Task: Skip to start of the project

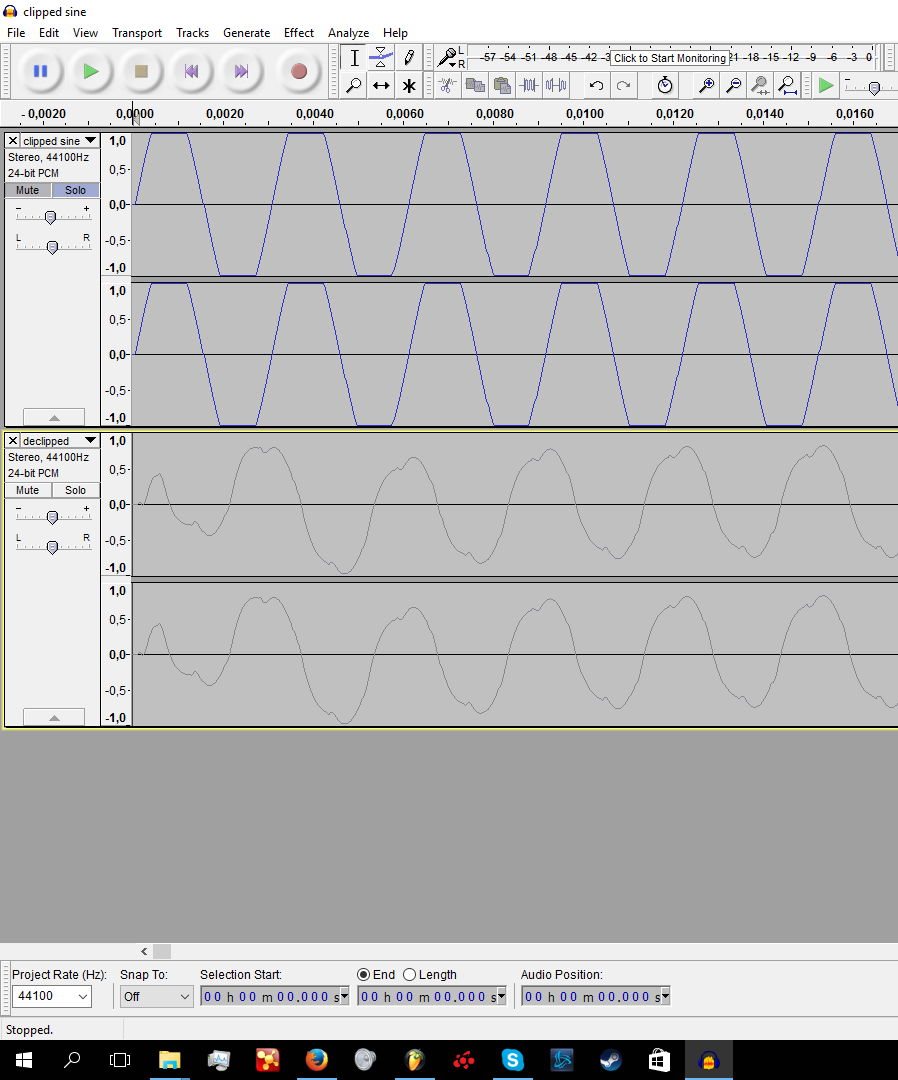Action: [191, 71]
